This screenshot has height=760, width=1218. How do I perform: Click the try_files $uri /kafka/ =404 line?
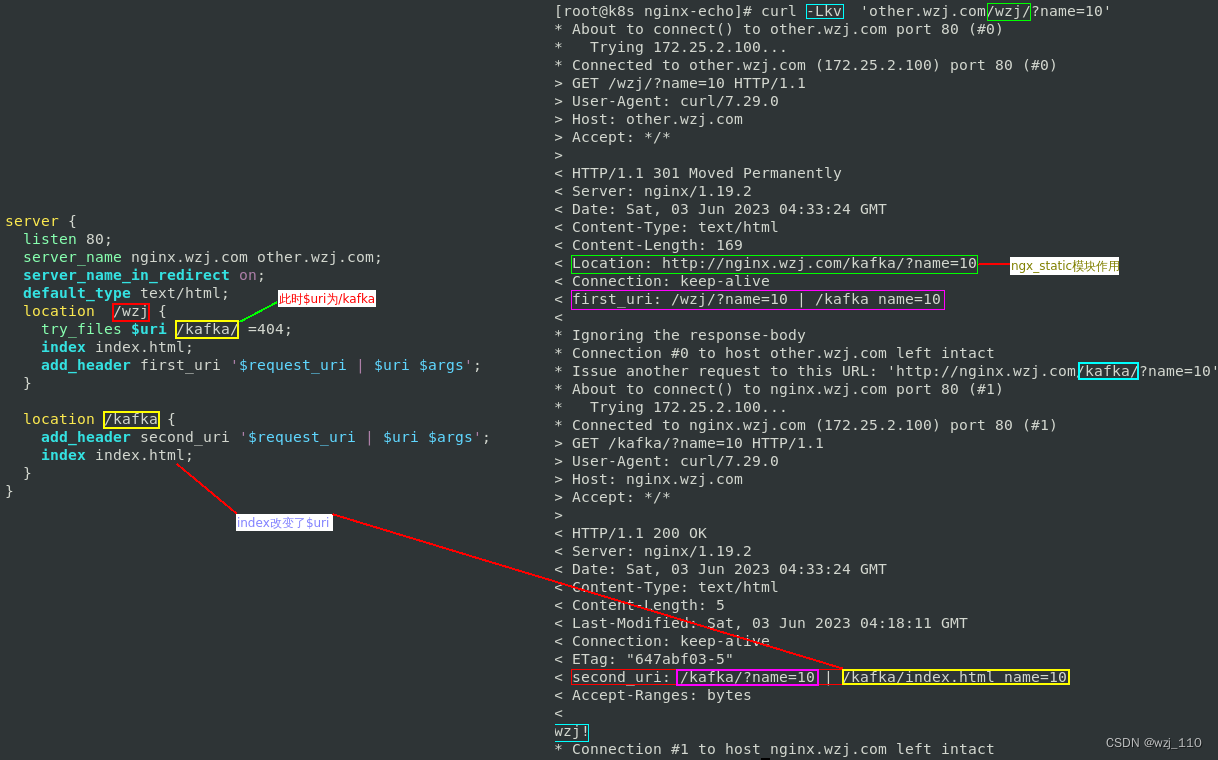pos(167,329)
